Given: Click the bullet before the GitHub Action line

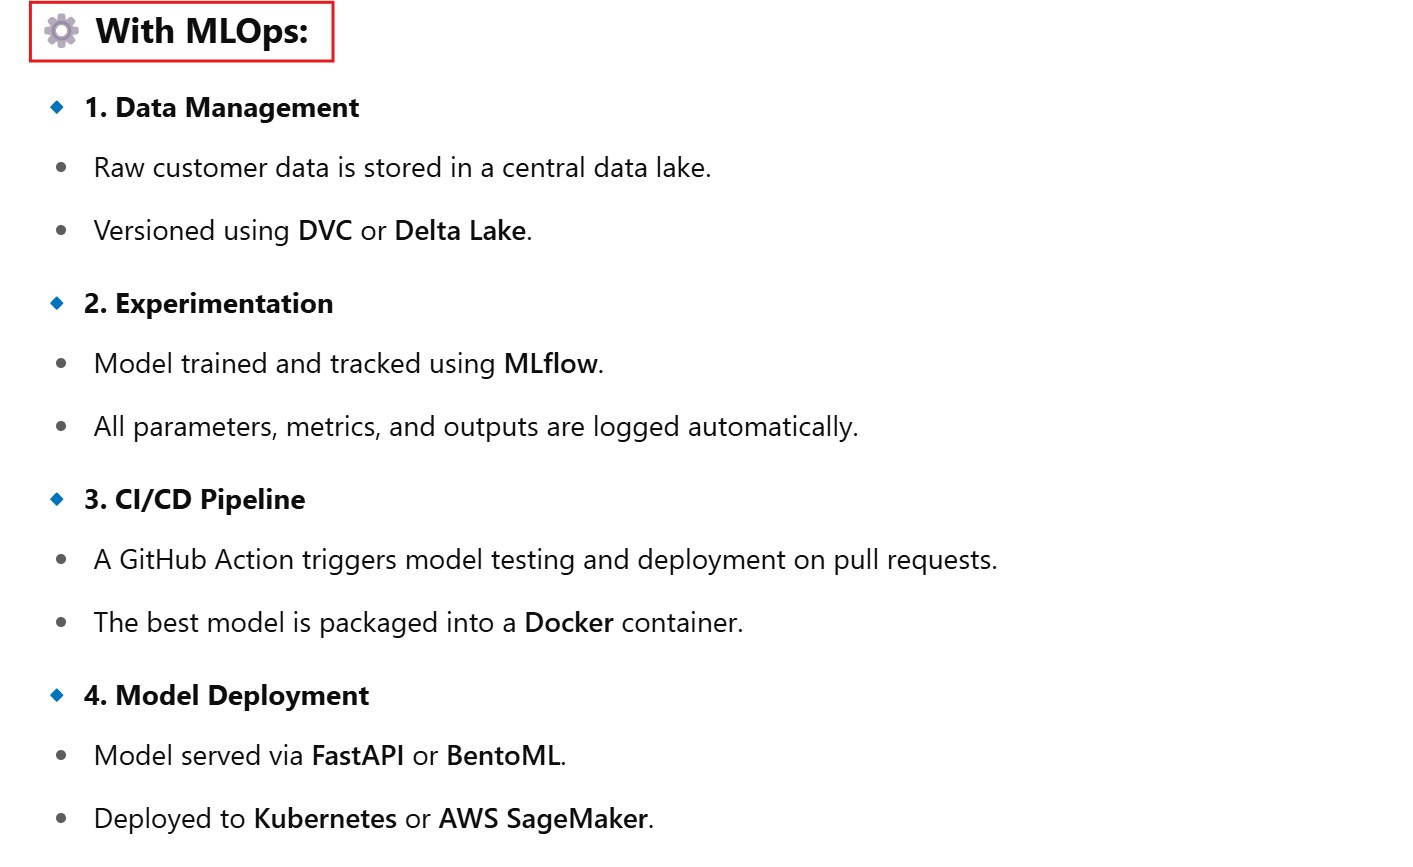Looking at the screenshot, I should (x=62, y=560).
